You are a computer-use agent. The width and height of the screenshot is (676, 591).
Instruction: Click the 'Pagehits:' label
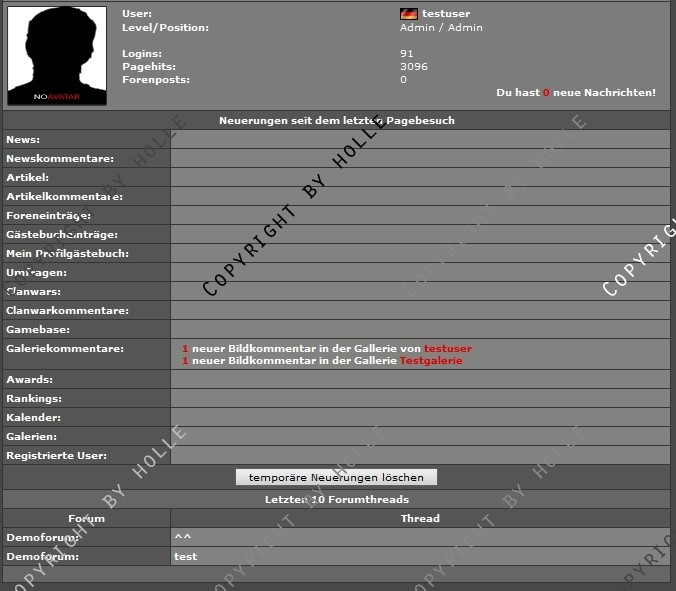pyautogui.click(x=149, y=66)
